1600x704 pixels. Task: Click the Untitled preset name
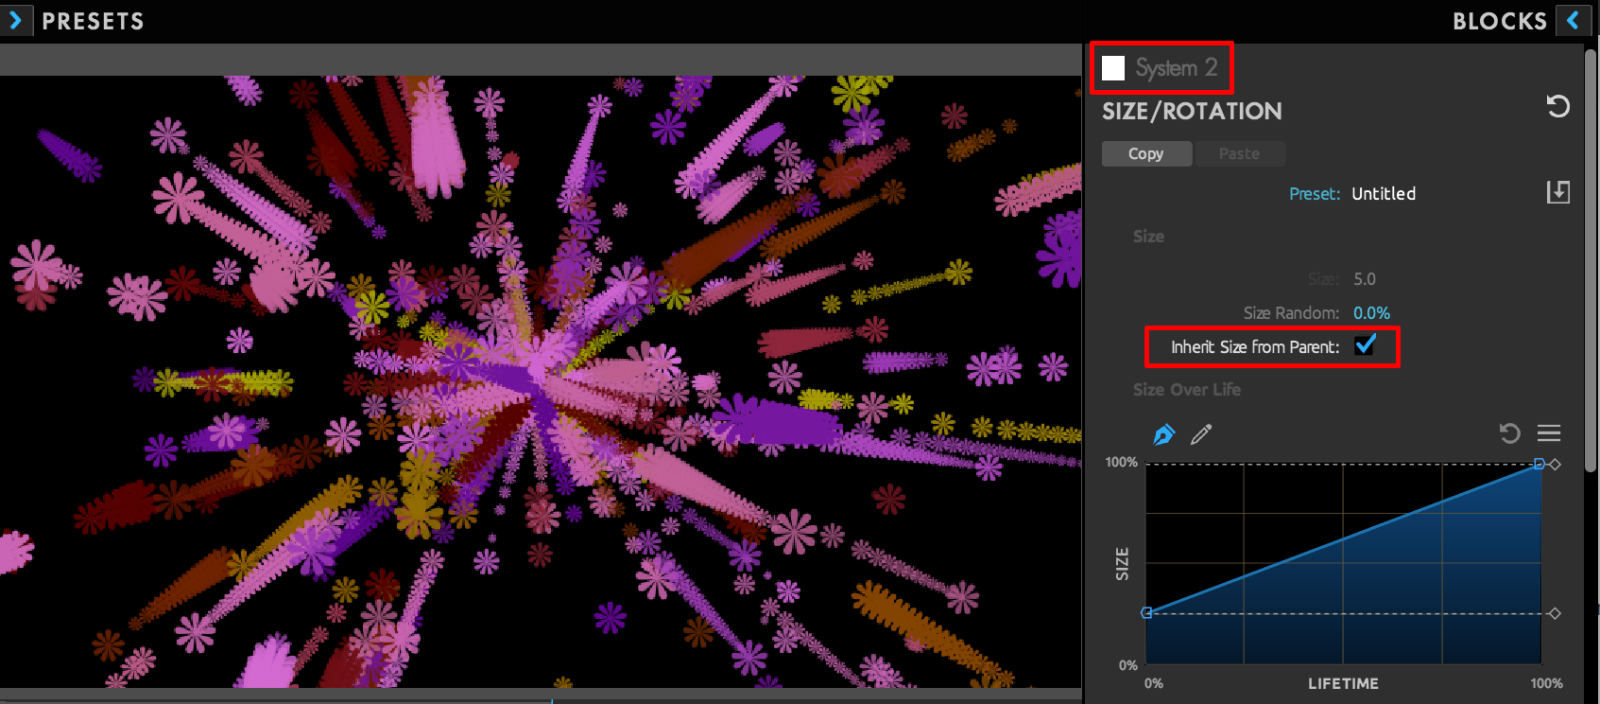(1383, 194)
